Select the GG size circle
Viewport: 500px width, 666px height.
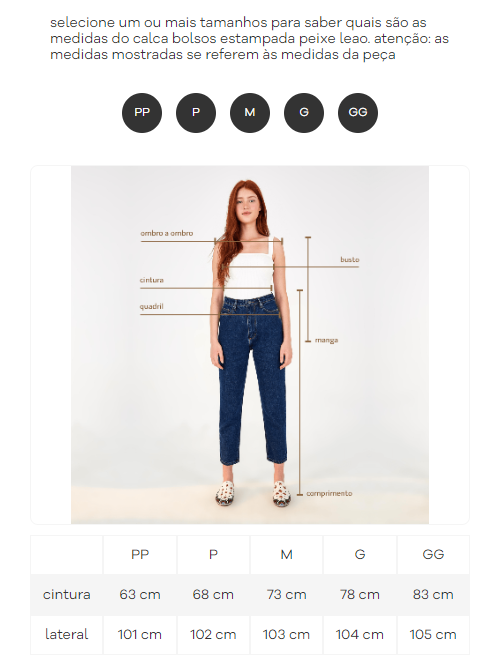click(x=358, y=113)
